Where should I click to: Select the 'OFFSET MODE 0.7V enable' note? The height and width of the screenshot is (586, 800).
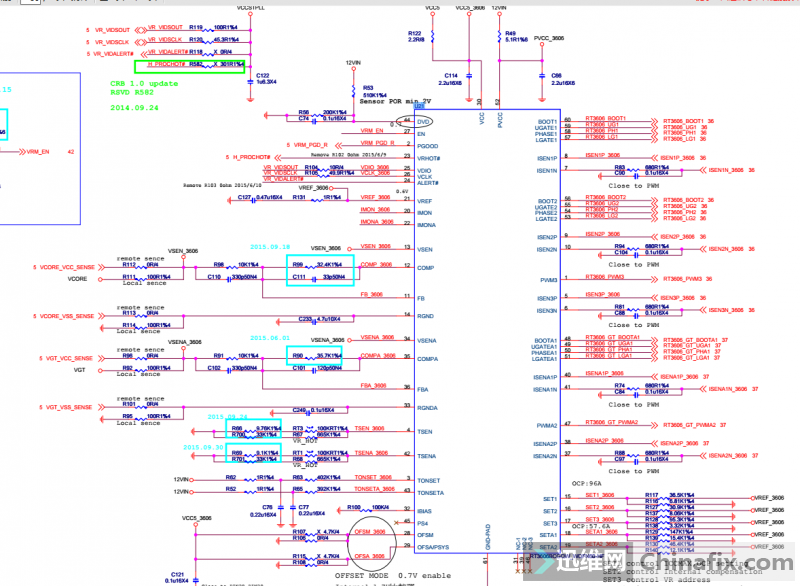(393, 575)
